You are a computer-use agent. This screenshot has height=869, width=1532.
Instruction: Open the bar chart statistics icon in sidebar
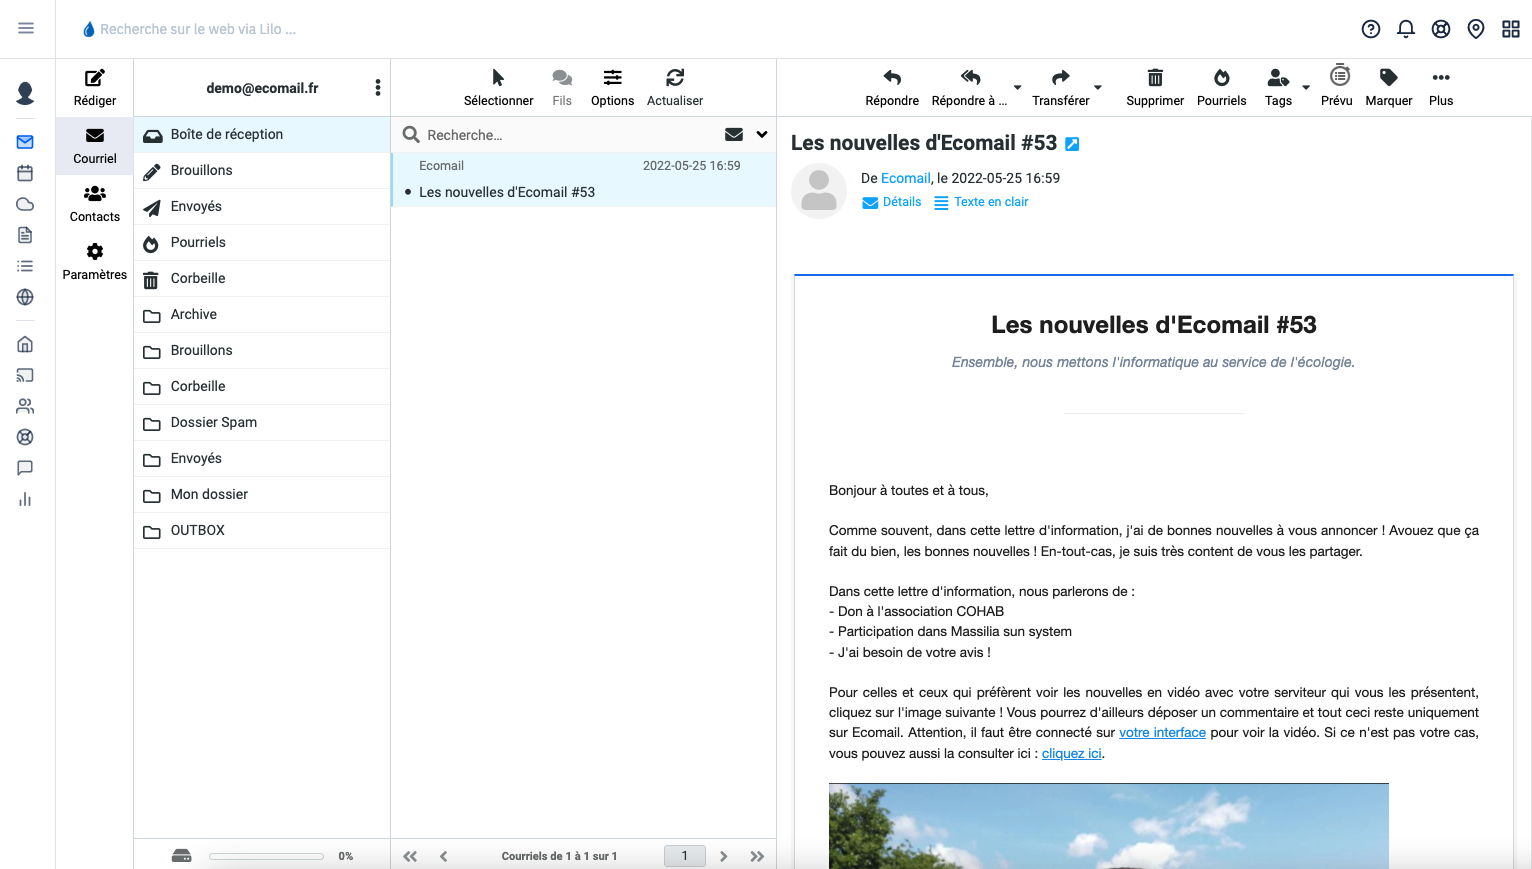[25, 499]
